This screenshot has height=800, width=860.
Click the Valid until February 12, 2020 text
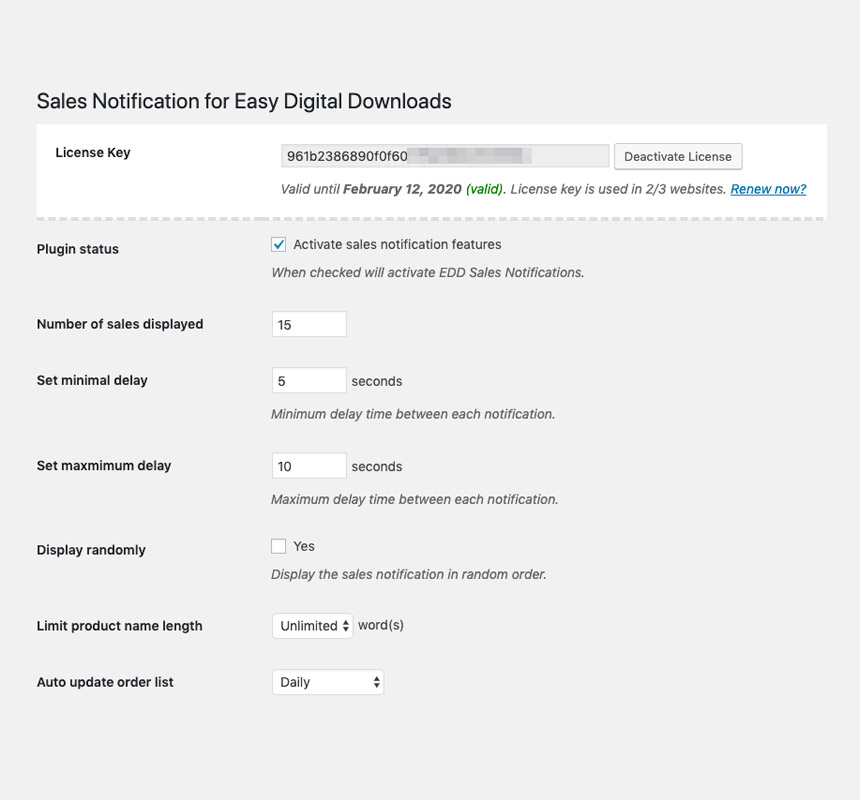(371, 189)
